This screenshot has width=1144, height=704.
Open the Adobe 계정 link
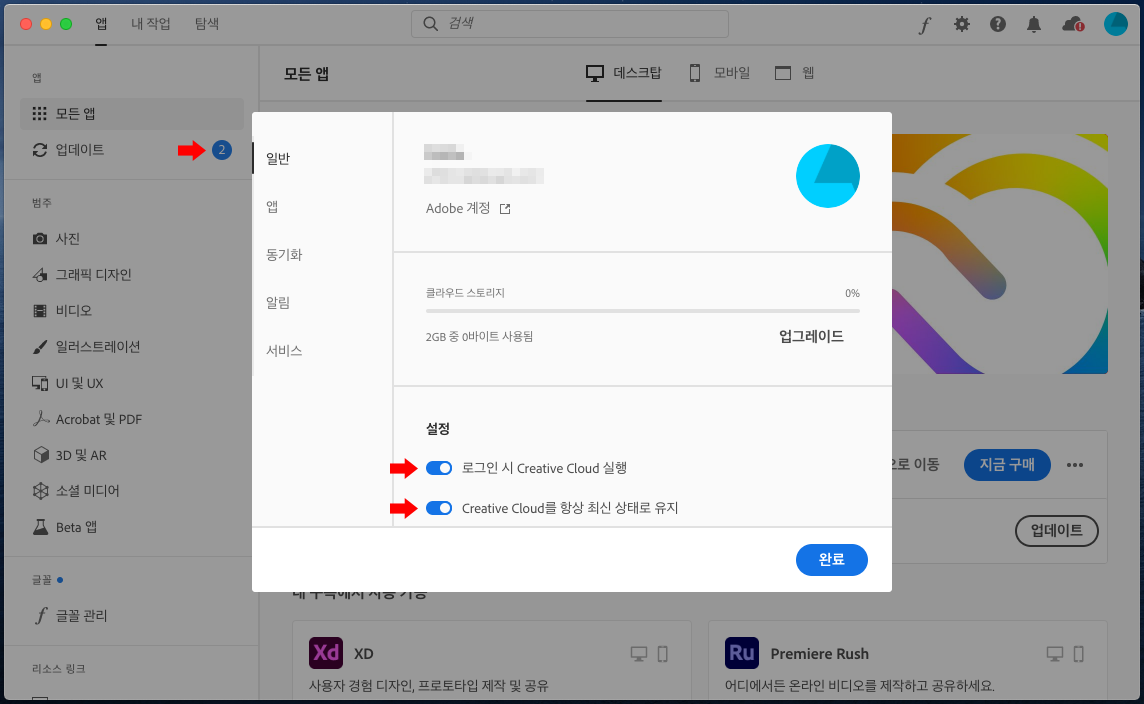click(468, 209)
